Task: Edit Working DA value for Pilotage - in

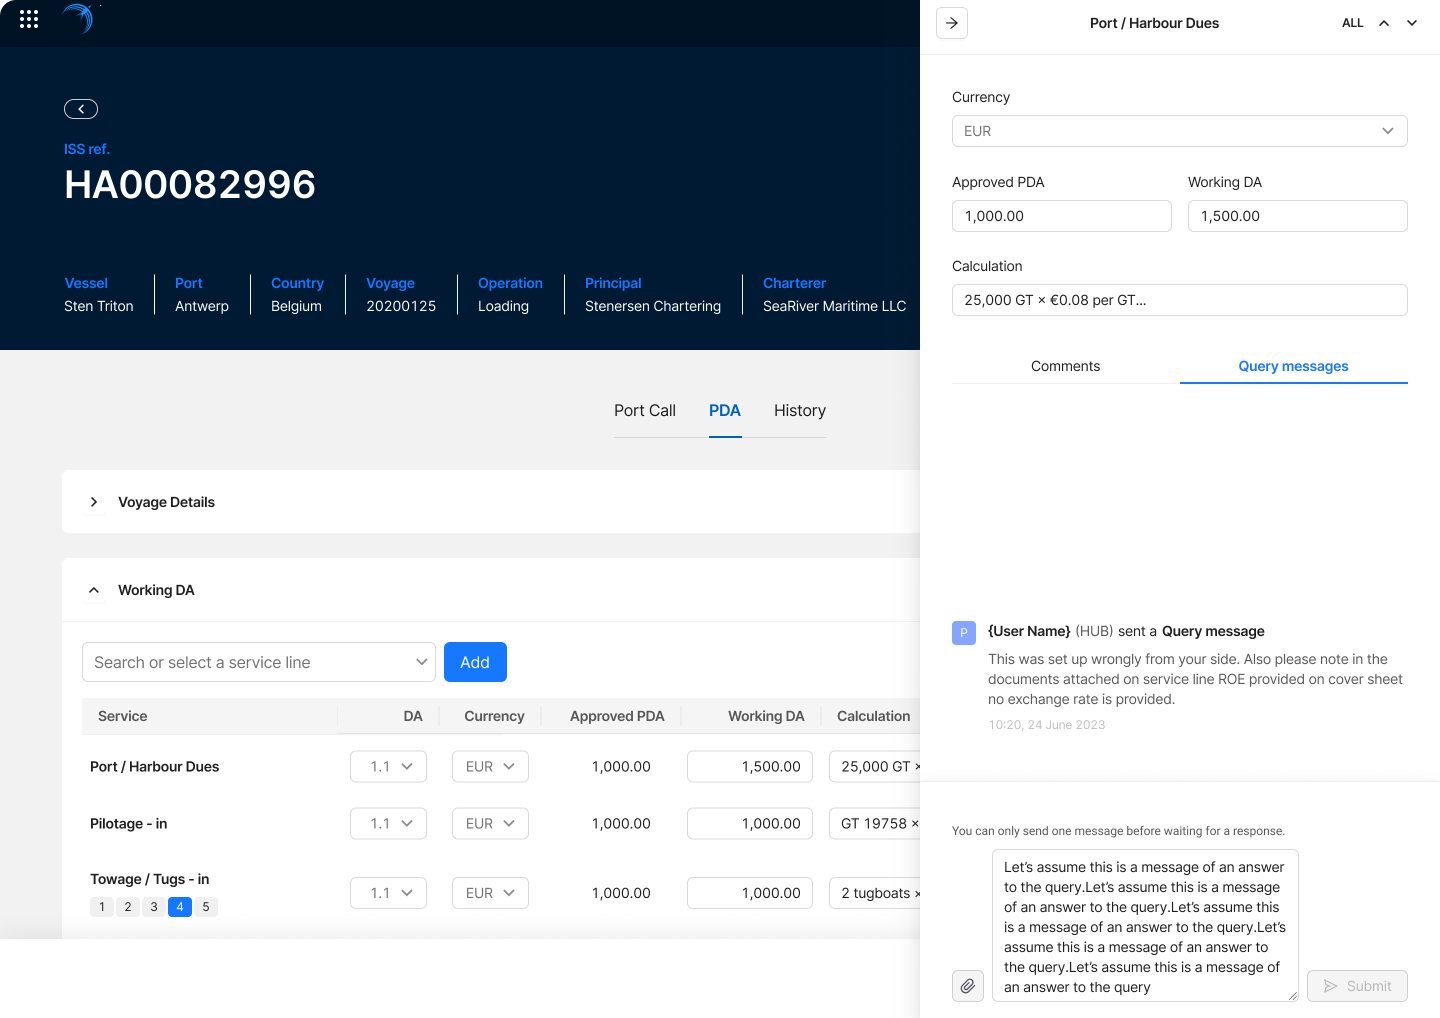Action: (x=750, y=824)
